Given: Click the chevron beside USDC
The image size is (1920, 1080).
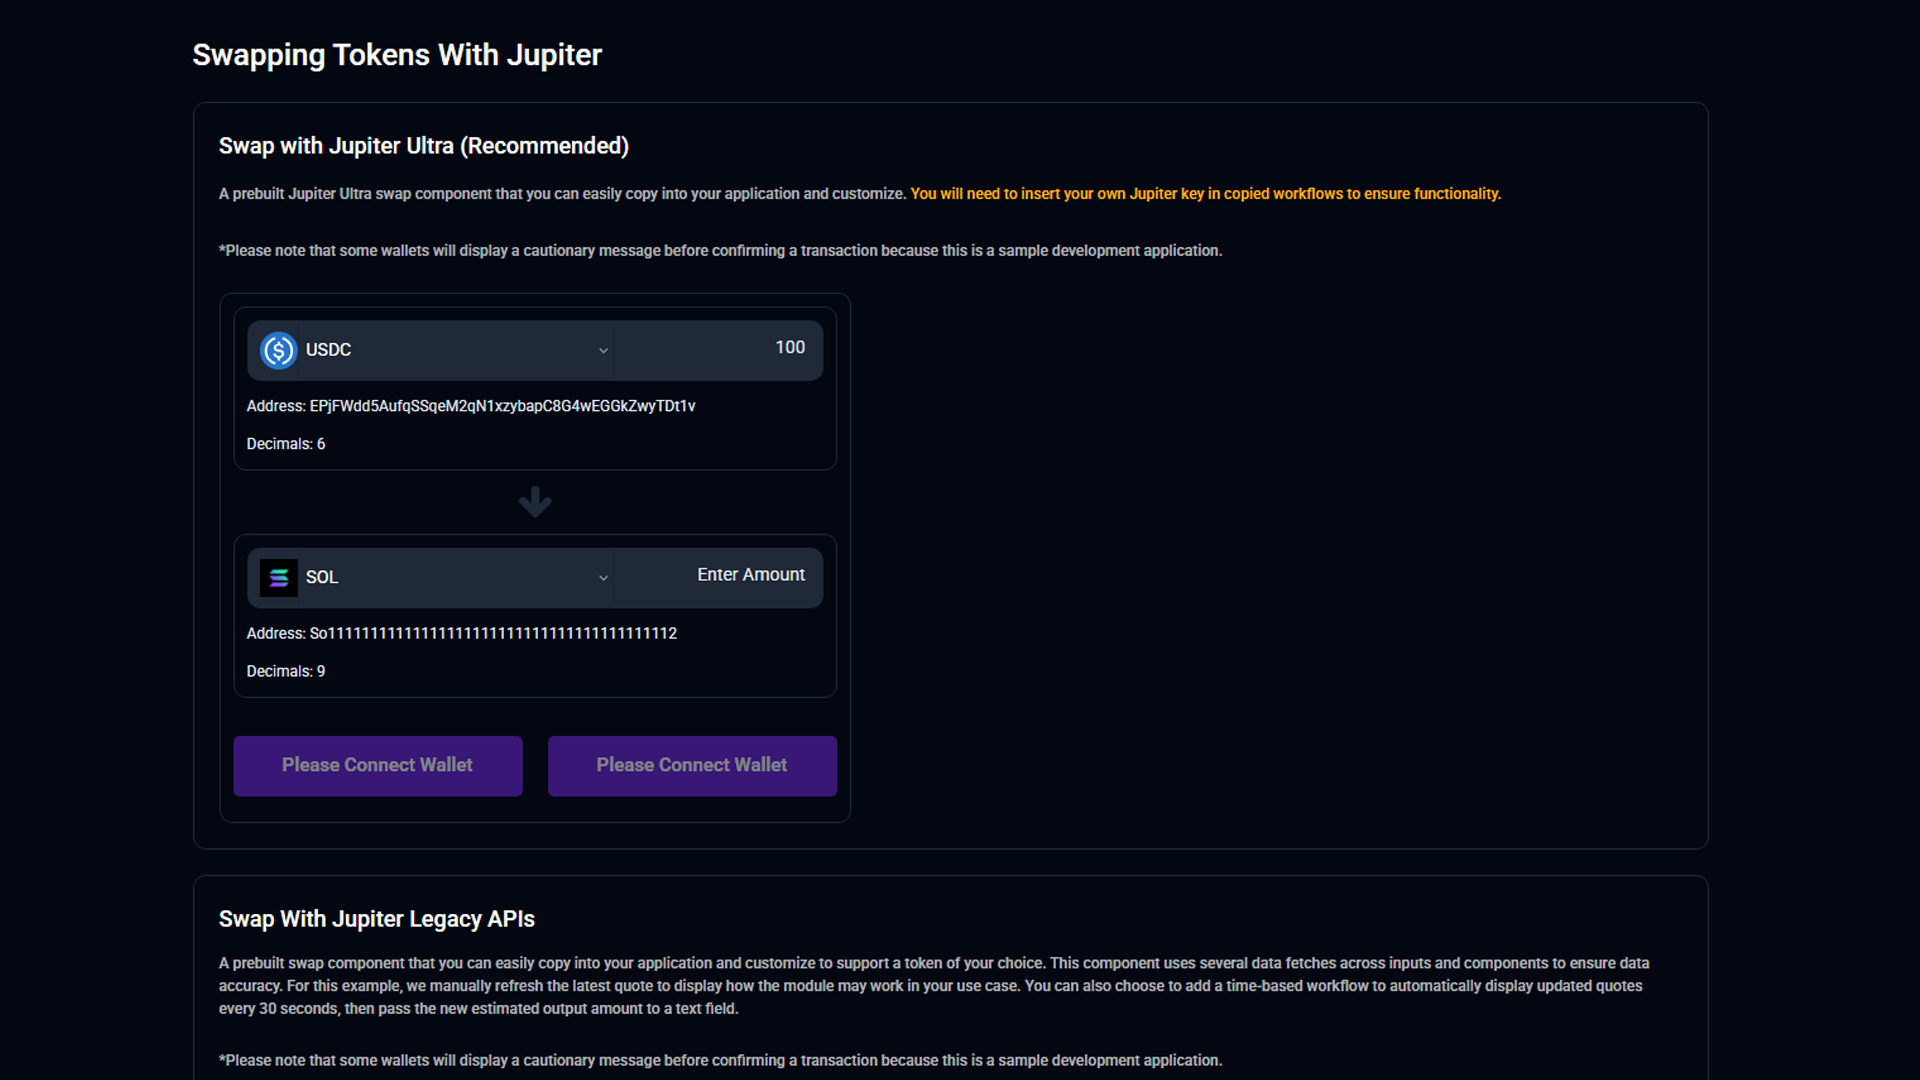Looking at the screenshot, I should click(603, 351).
